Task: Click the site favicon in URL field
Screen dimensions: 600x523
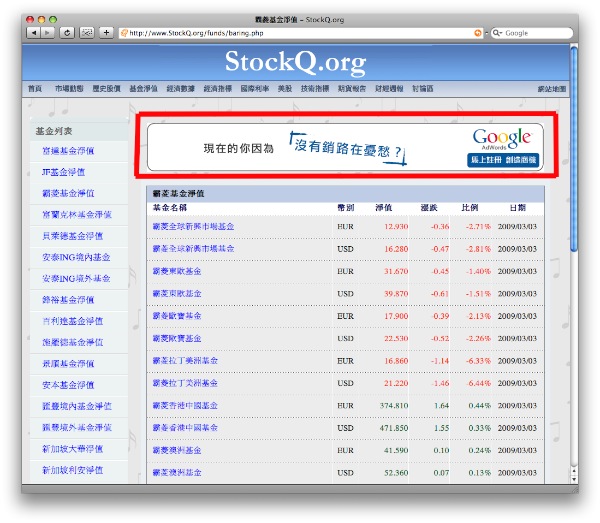Action: [x=124, y=33]
